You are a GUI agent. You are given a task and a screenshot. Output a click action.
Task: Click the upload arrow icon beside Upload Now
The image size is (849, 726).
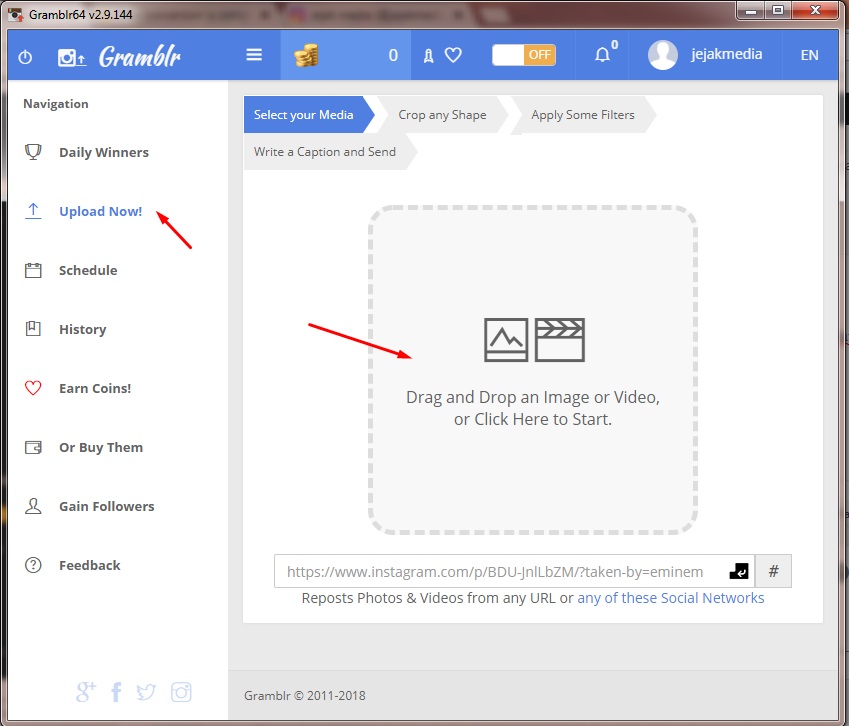click(33, 211)
